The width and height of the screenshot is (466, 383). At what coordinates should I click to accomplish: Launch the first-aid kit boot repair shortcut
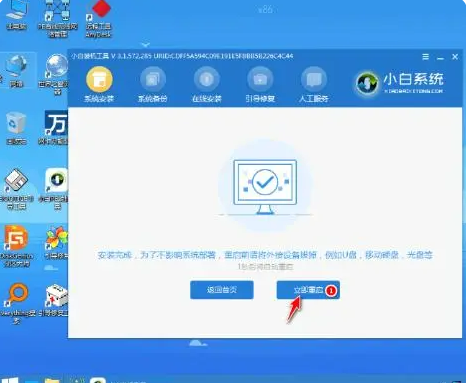pyautogui.click(x=55, y=300)
